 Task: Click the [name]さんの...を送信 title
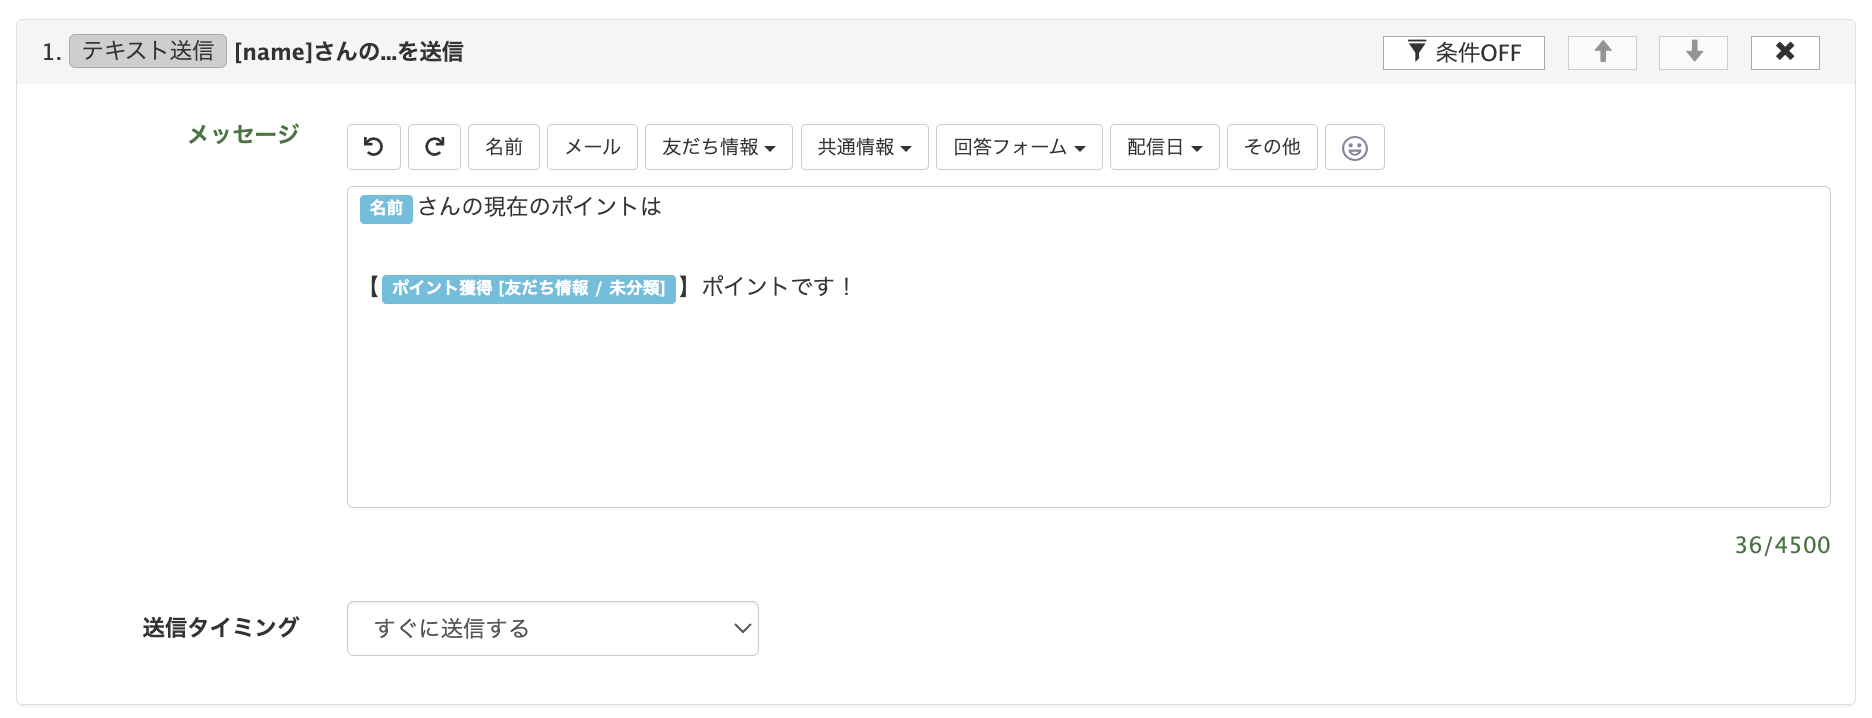(349, 52)
